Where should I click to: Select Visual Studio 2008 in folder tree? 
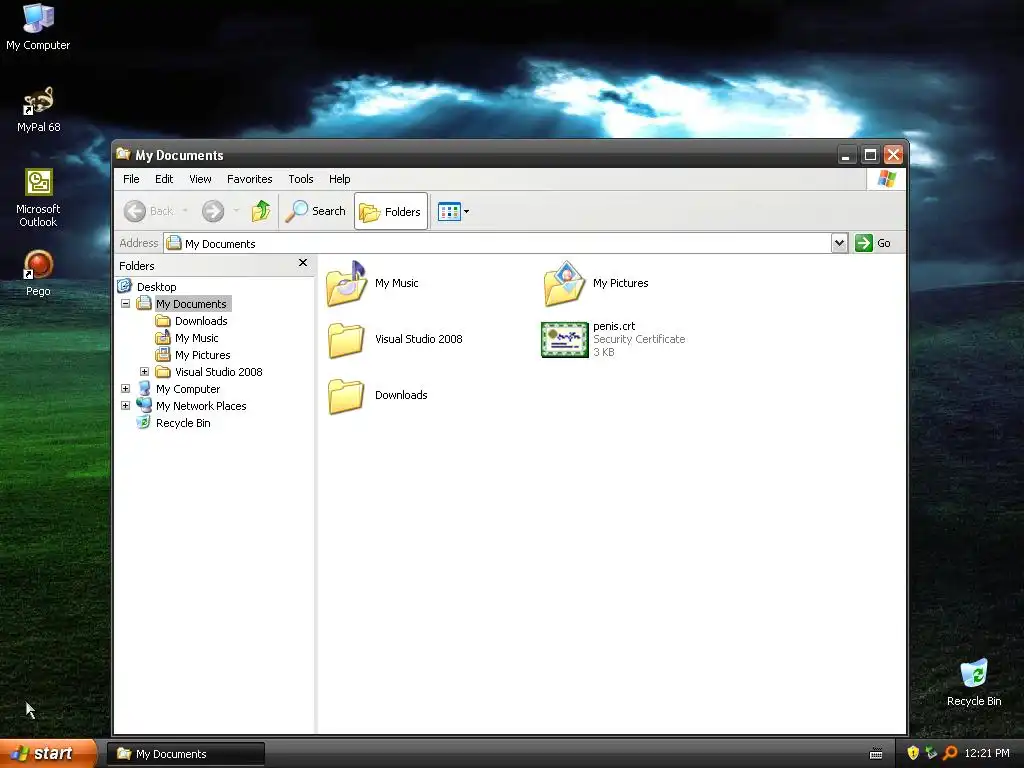click(x=219, y=372)
